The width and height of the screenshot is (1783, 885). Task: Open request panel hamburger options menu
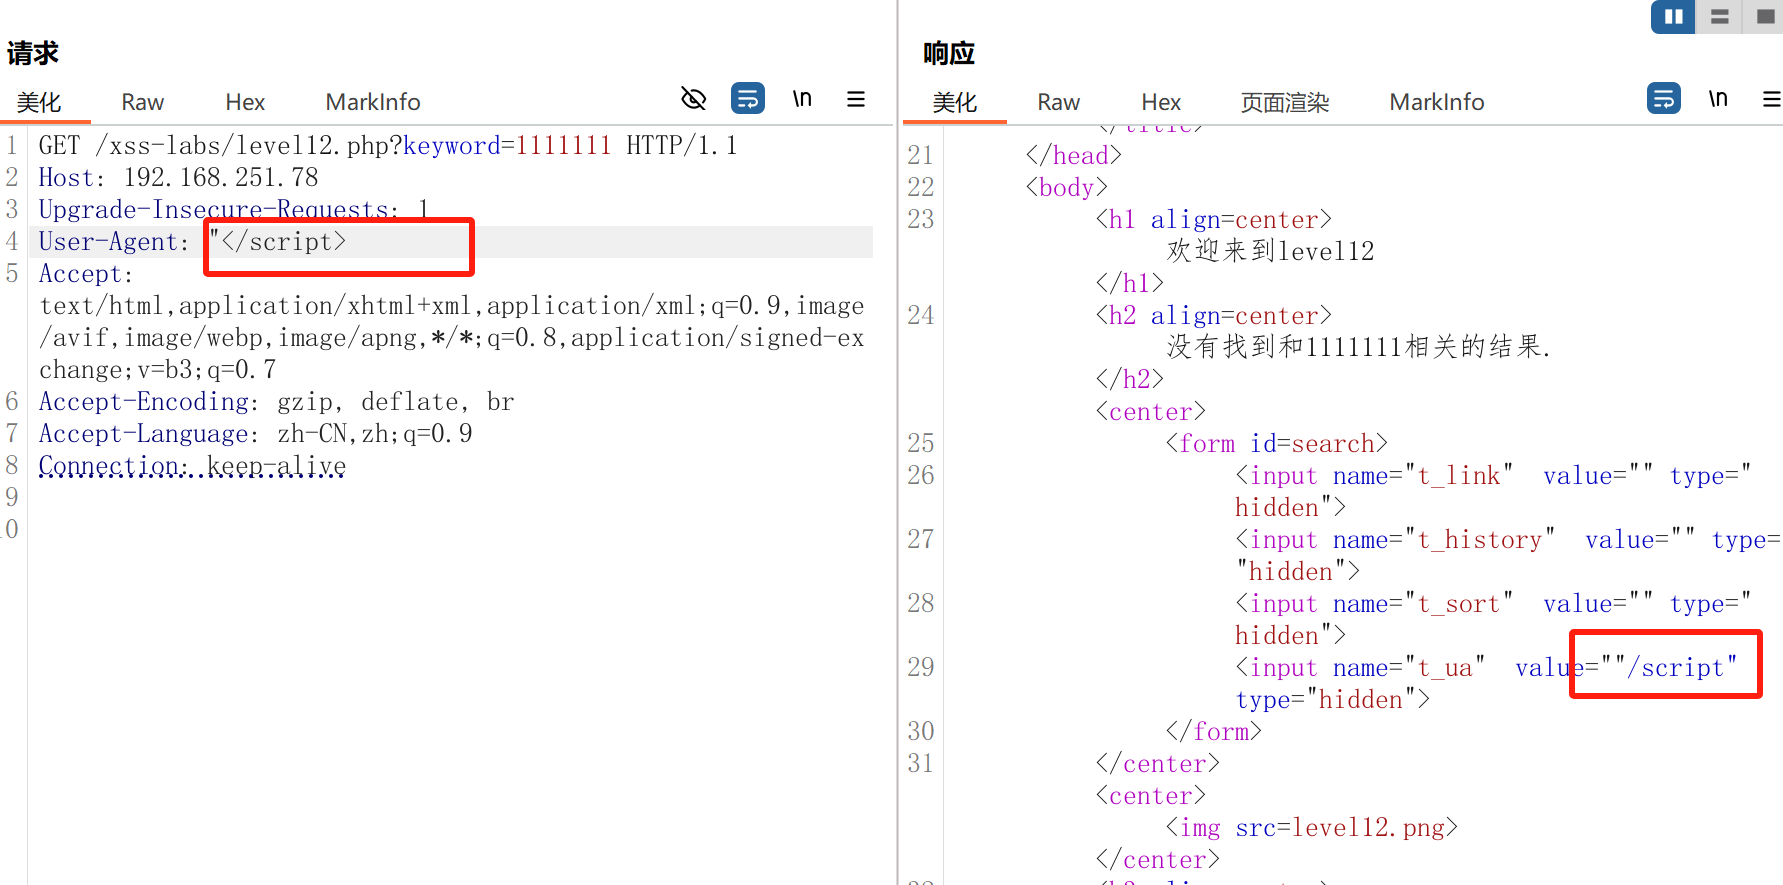point(856,99)
